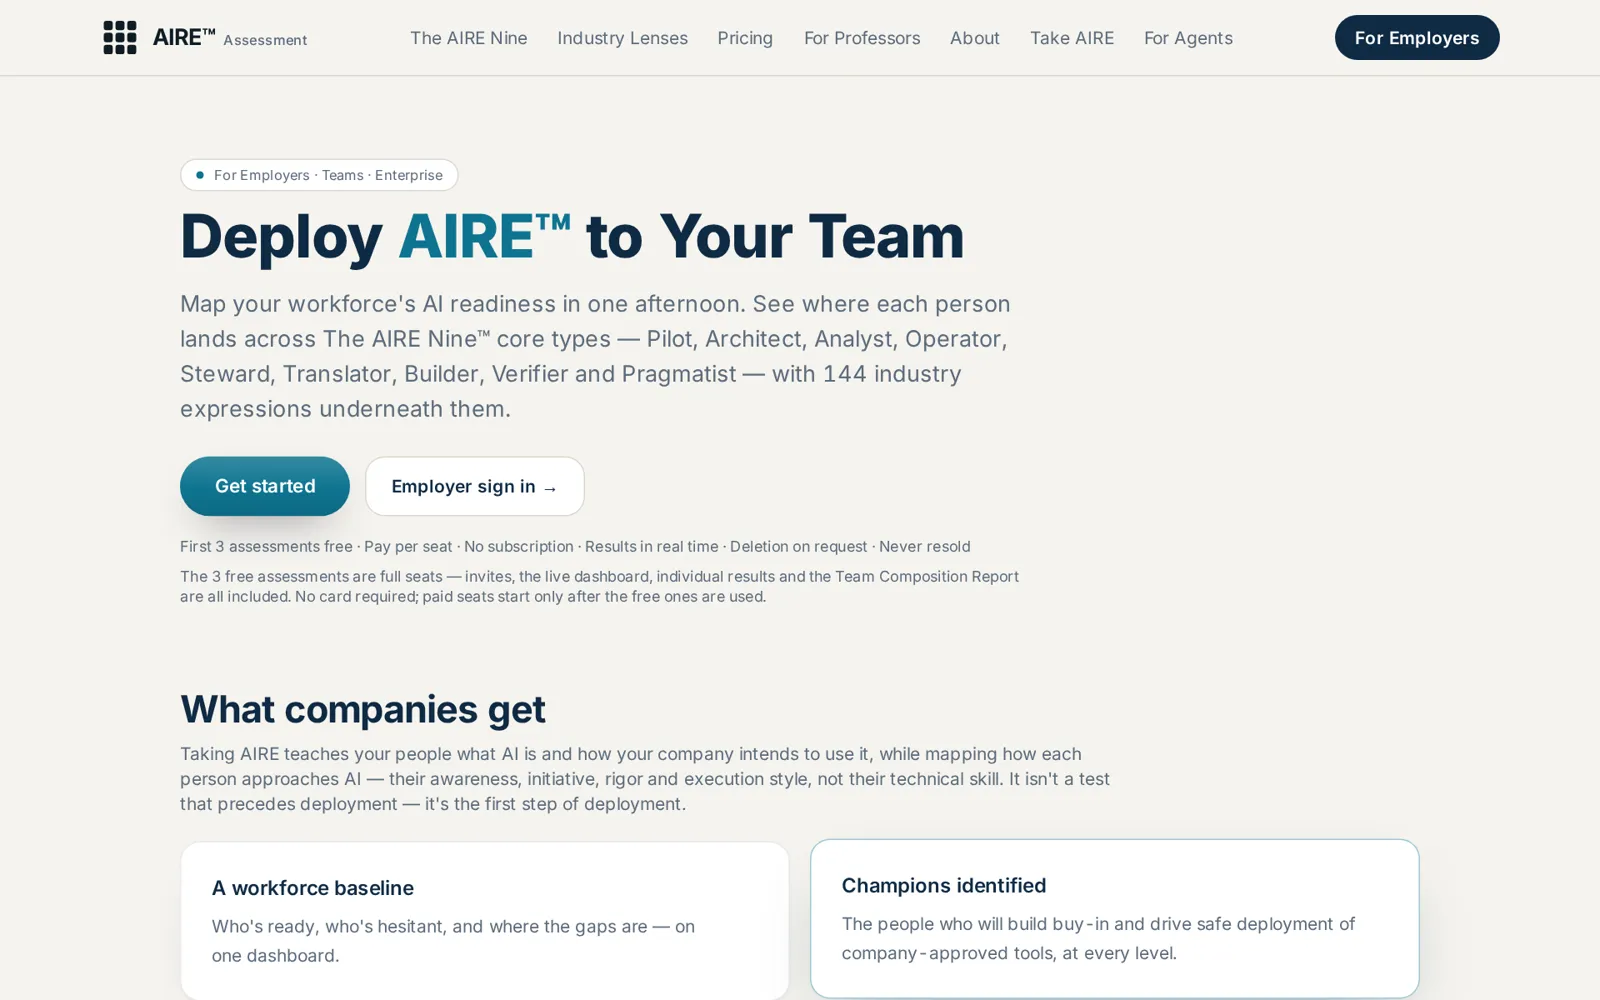1600x1000 pixels.
Task: Select the 'A workforce baseline' card
Action: coord(485,920)
